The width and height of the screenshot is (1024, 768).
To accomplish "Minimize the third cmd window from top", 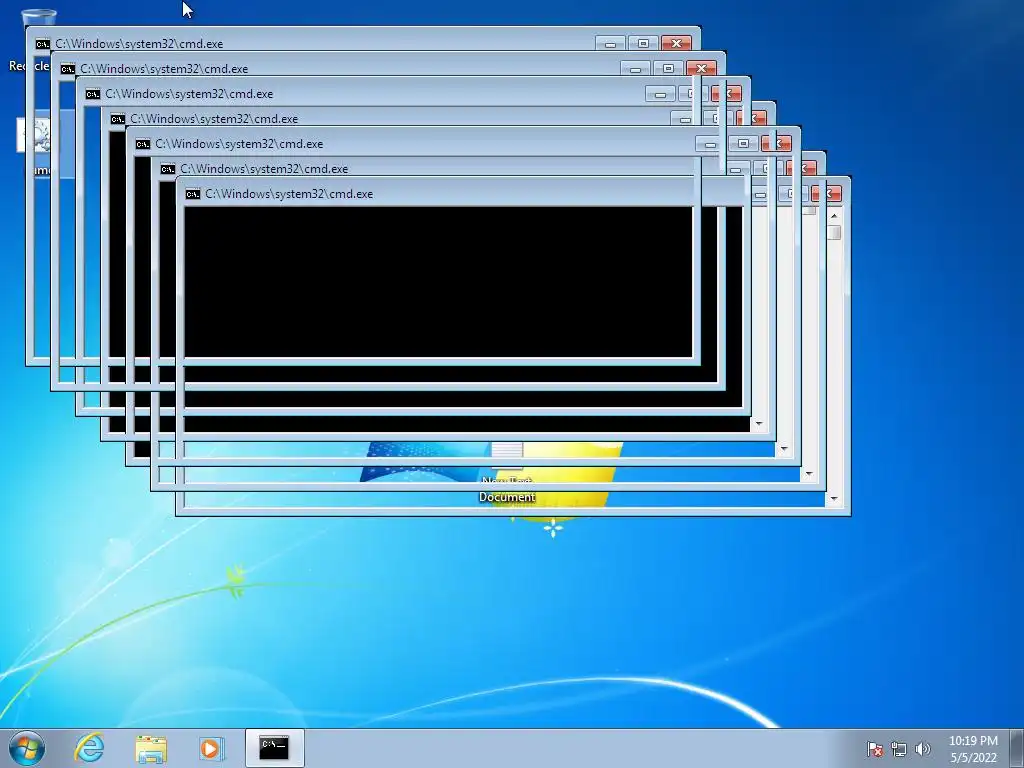I will pos(660,94).
